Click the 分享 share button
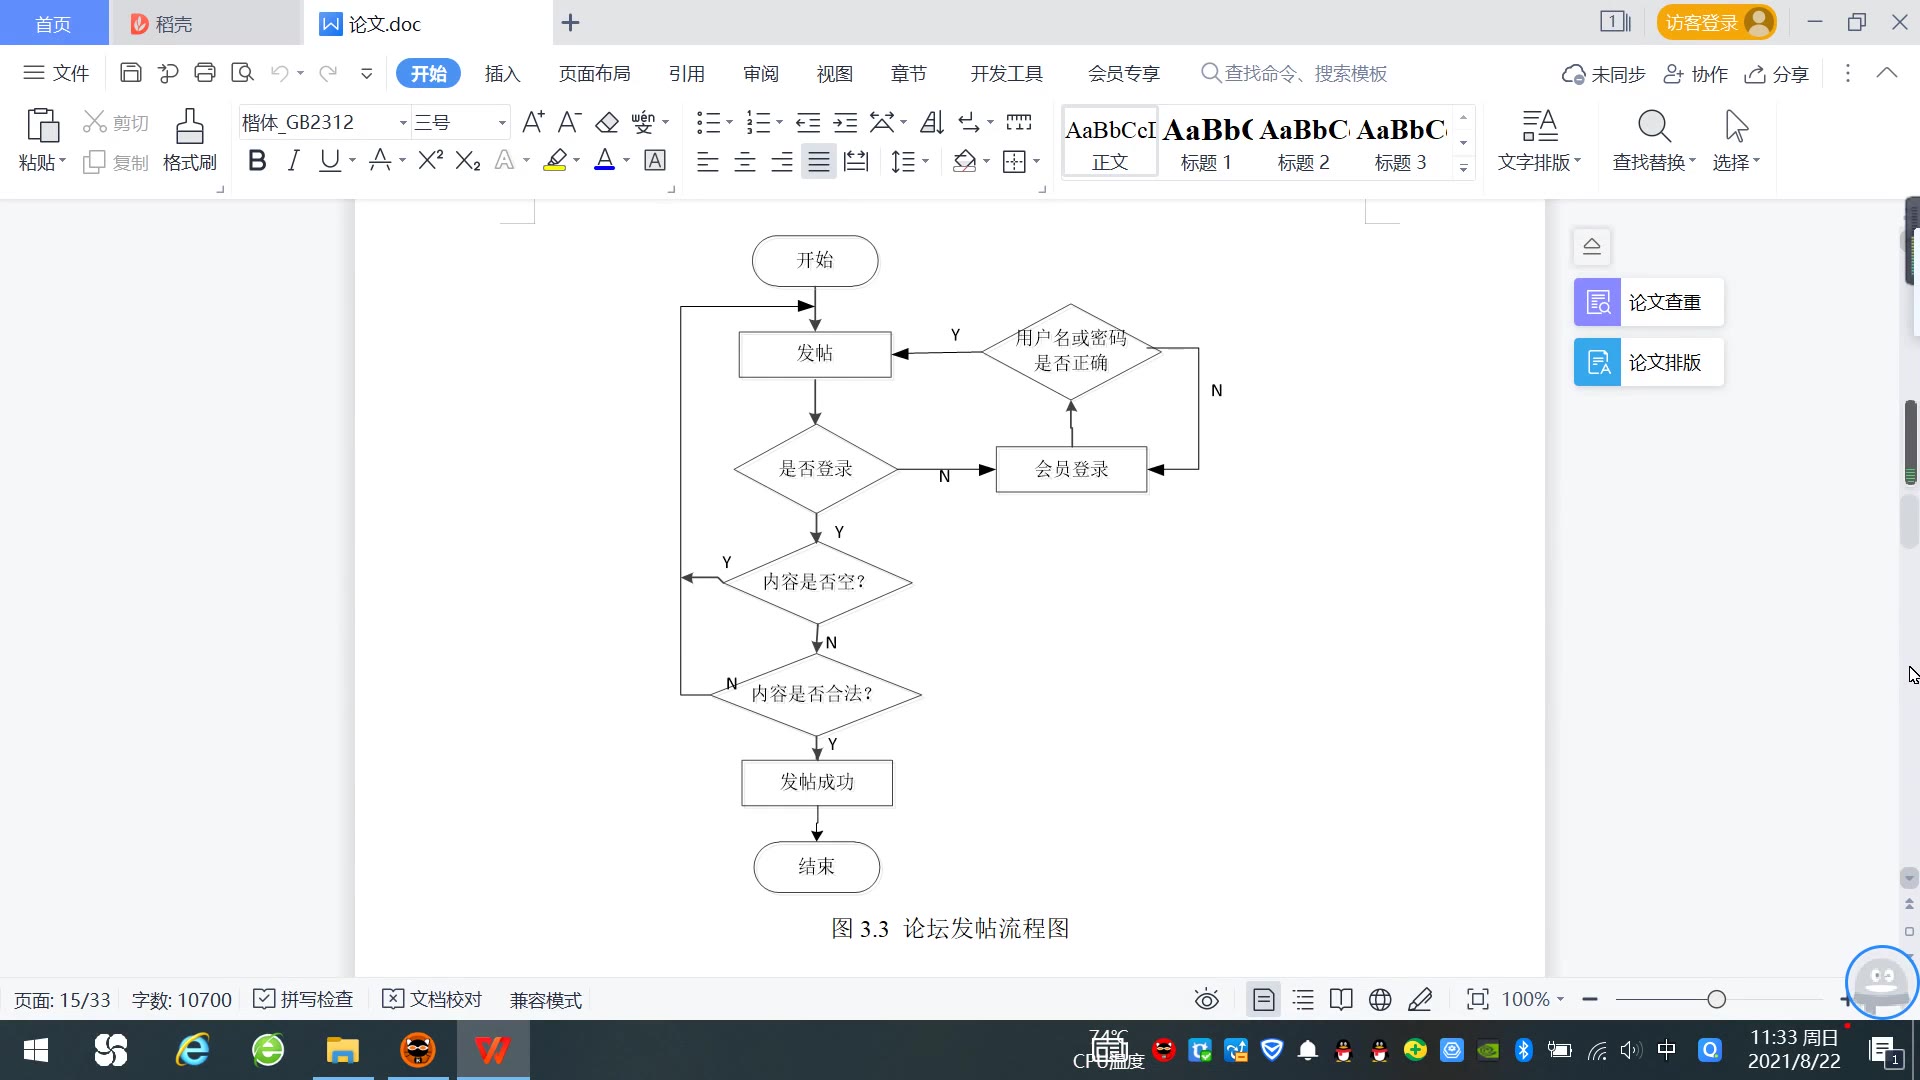 tap(1777, 74)
